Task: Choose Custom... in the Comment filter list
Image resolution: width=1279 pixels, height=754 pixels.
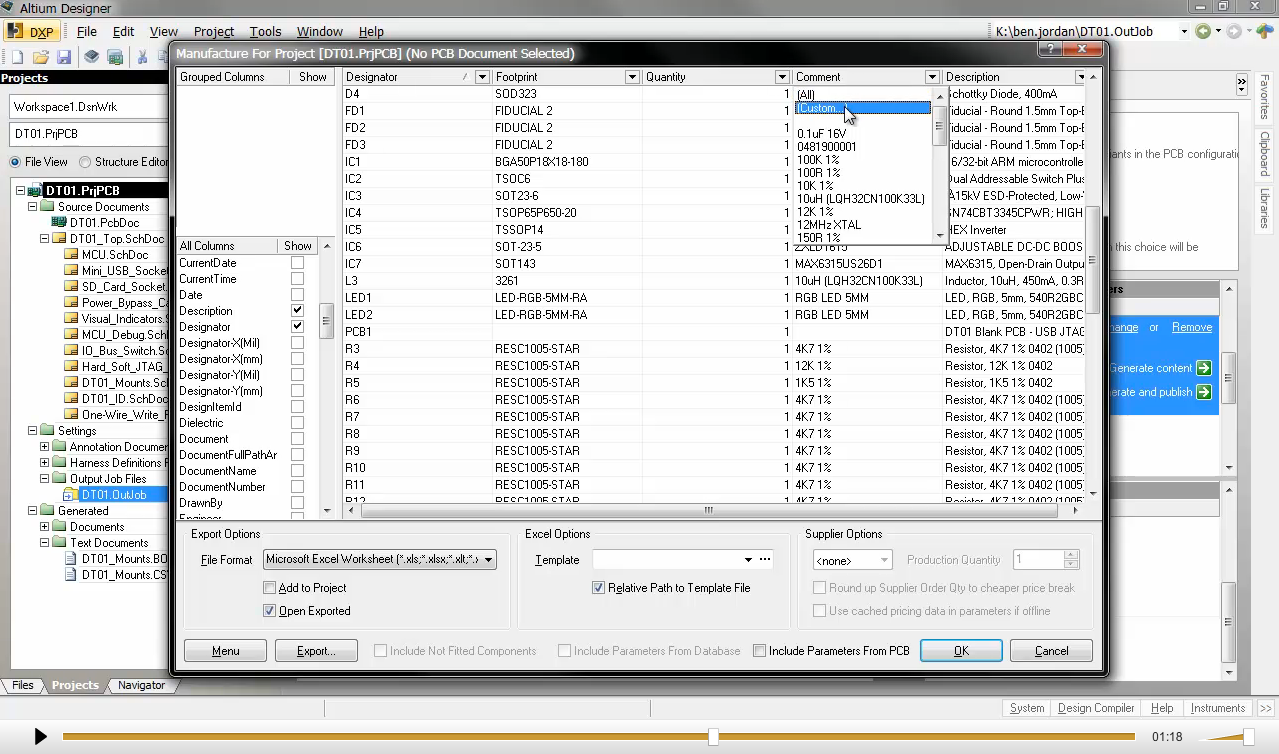Action: click(863, 108)
